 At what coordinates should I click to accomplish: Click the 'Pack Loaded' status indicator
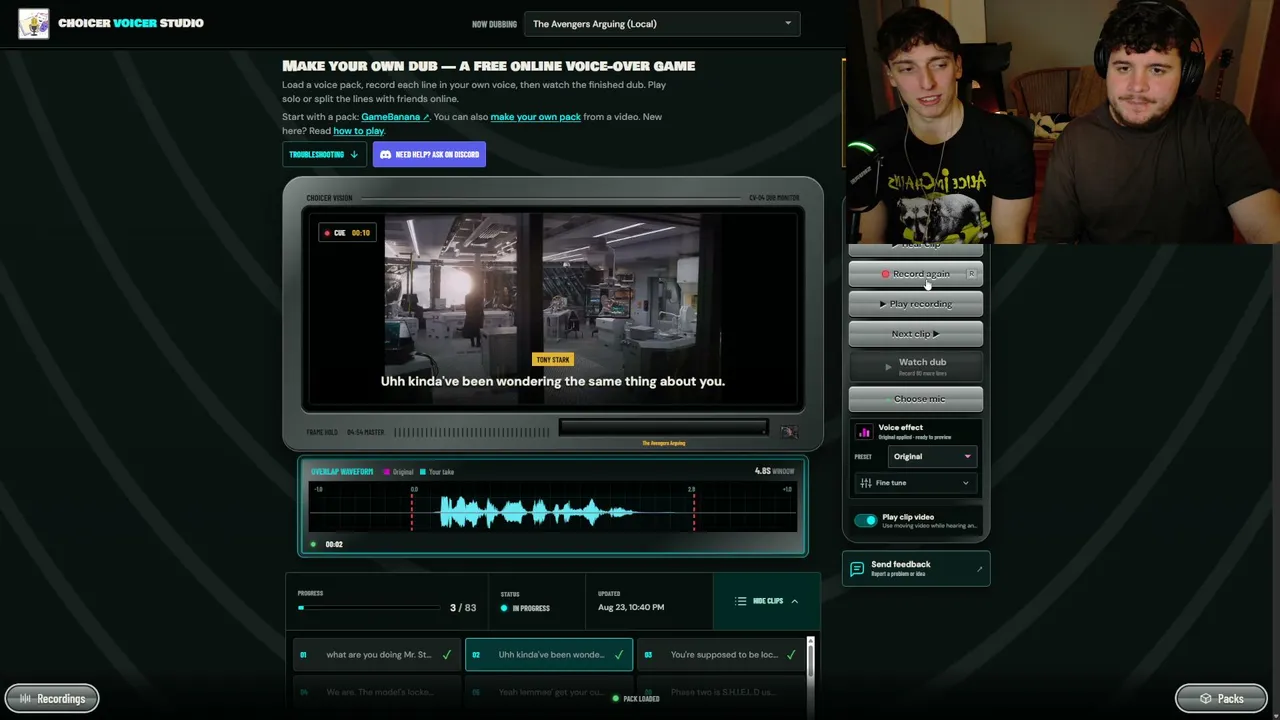pos(636,699)
